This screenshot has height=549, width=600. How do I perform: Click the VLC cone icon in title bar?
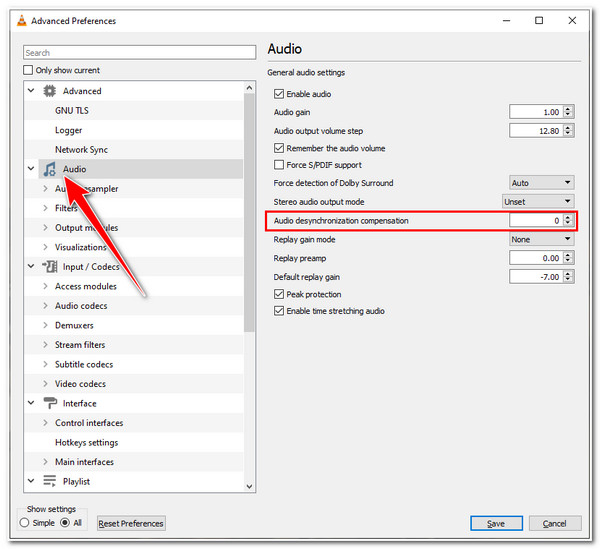click(22, 21)
